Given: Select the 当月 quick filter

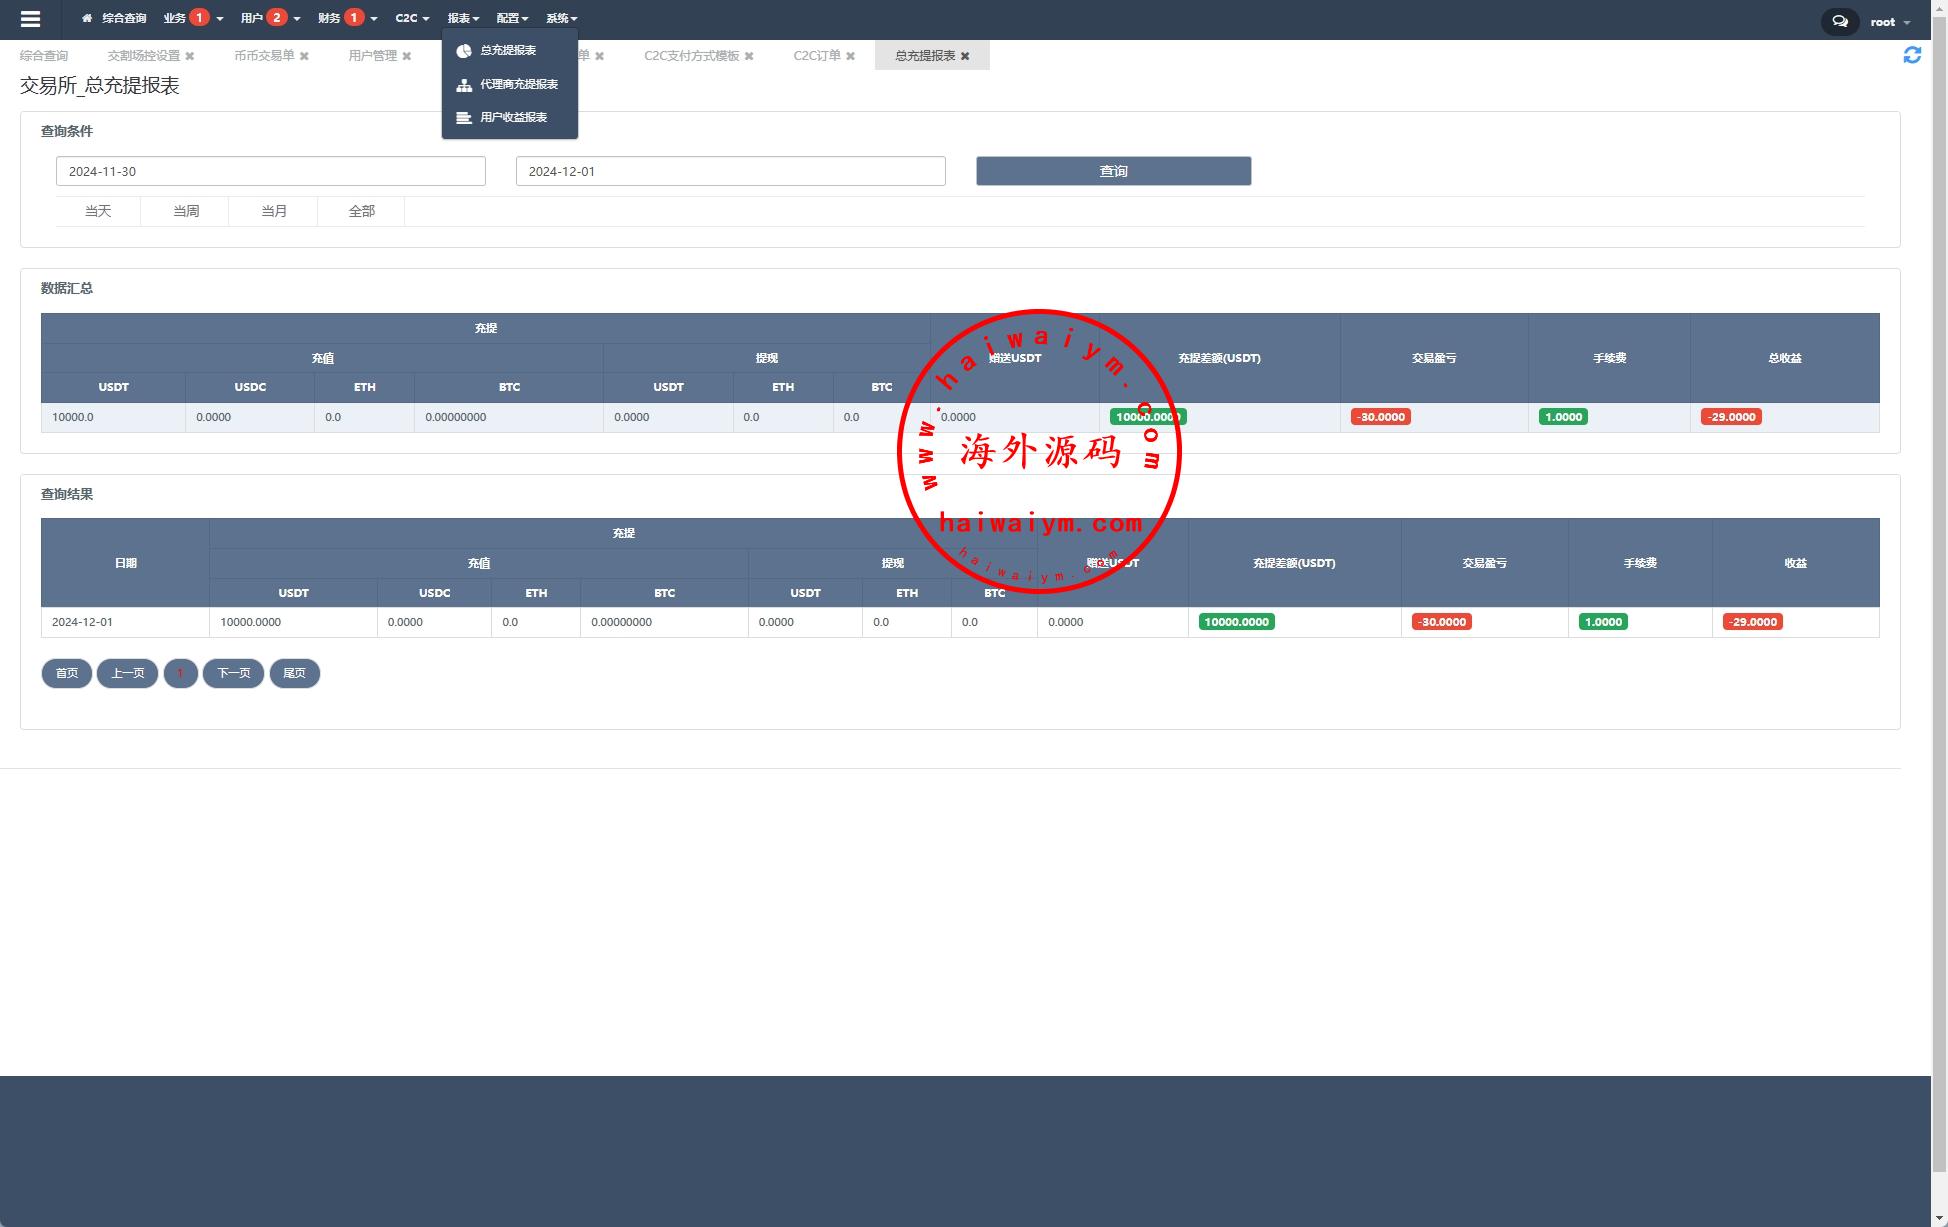Looking at the screenshot, I should [273, 211].
